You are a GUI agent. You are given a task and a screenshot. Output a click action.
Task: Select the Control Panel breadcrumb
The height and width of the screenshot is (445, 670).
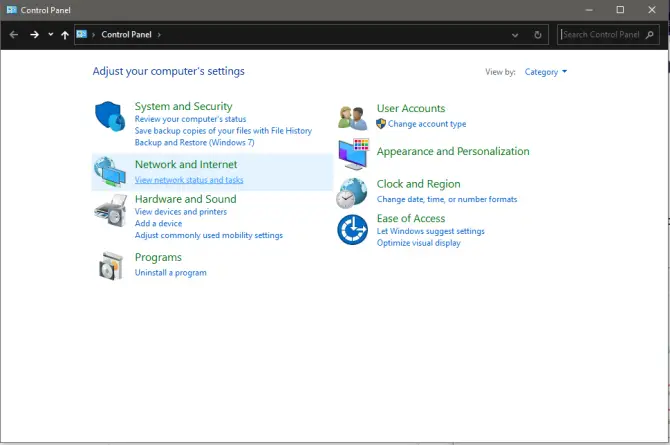(126, 35)
